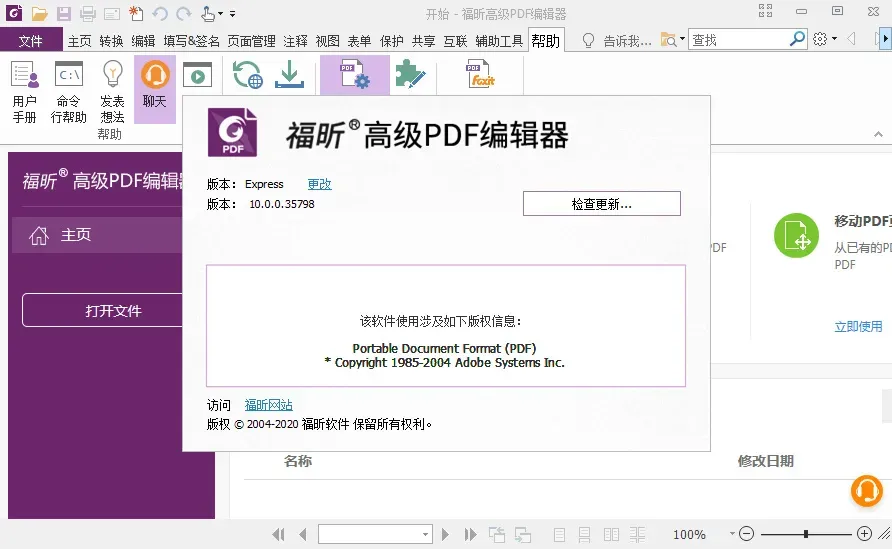Viewport: 892px width, 549px height.
Task: Sort by the 名称 column header
Action: [298, 461]
